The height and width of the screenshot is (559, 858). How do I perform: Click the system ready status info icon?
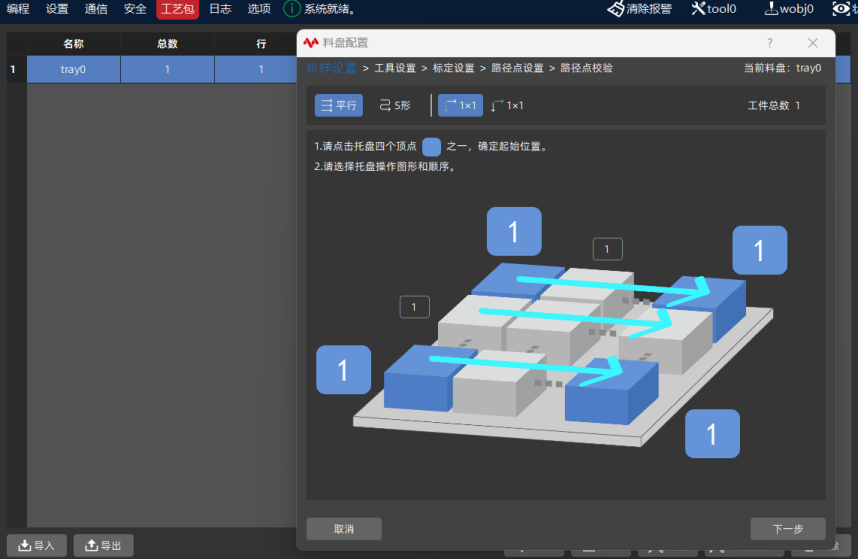[292, 9]
